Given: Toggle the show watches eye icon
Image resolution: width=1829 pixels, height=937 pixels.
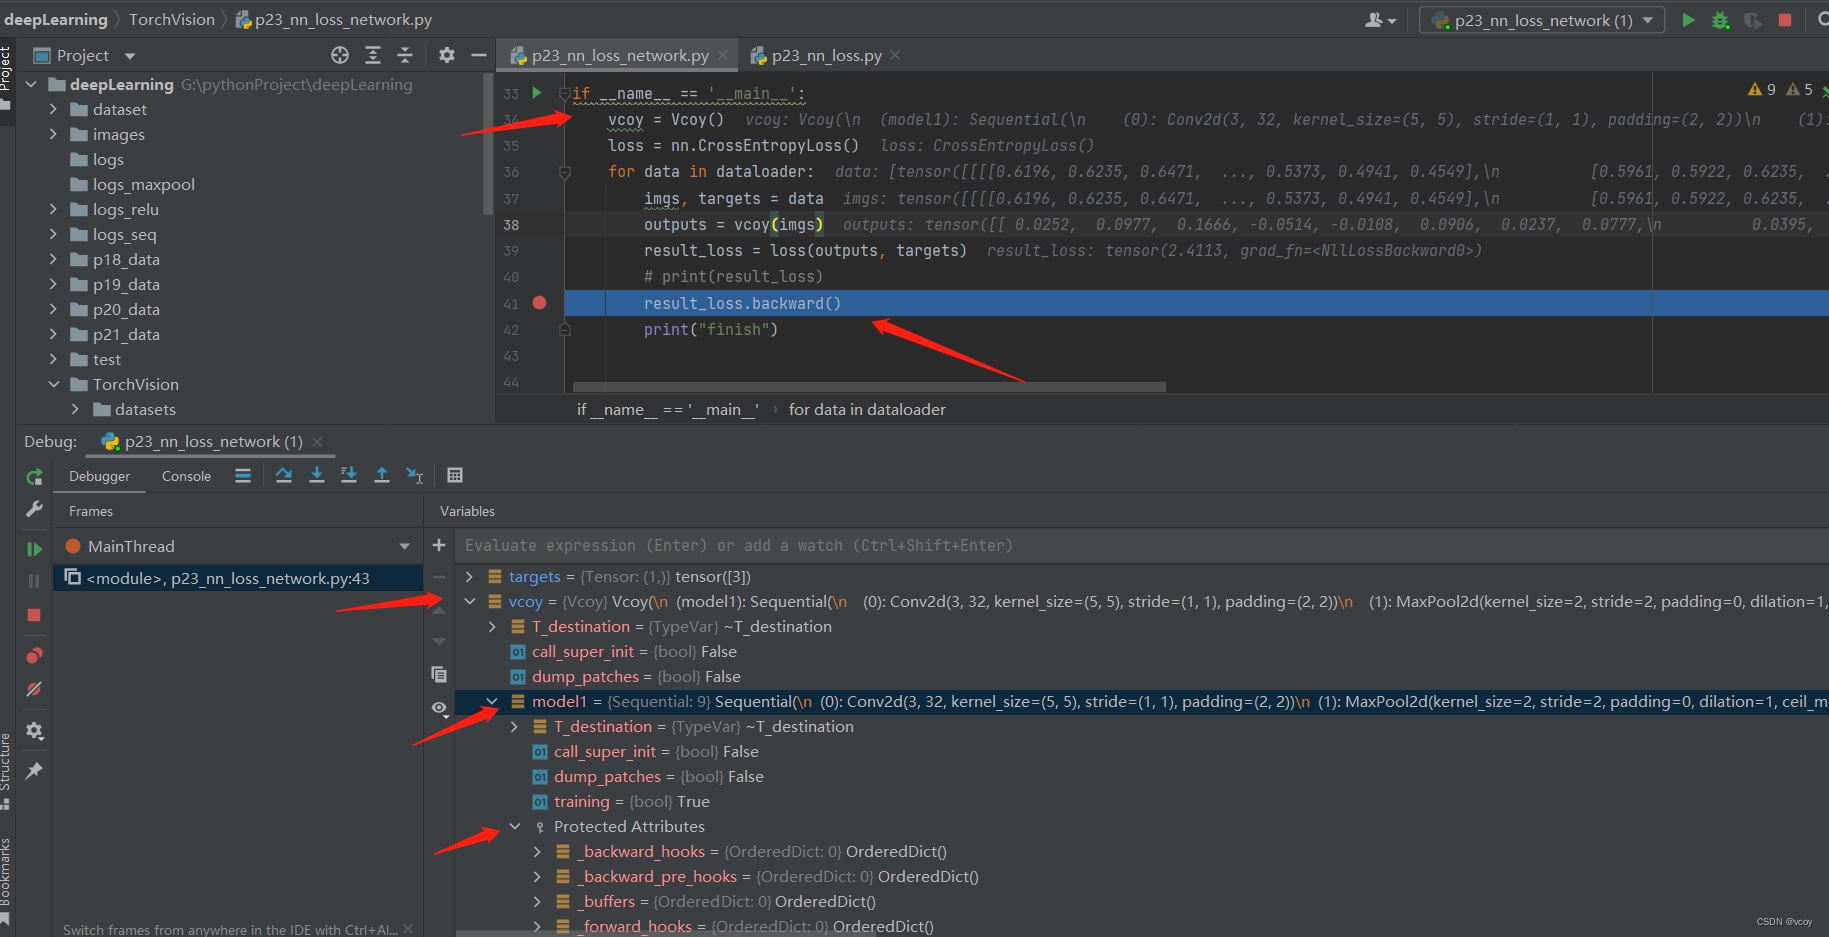Looking at the screenshot, I should [x=439, y=708].
